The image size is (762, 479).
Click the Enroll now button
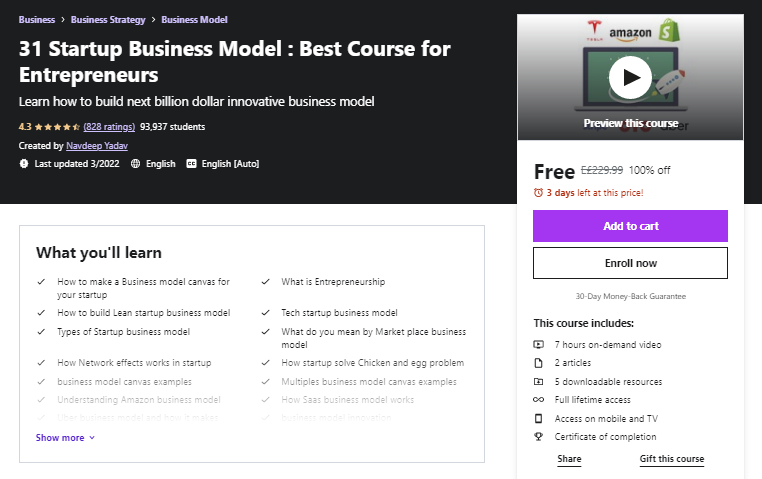click(630, 263)
